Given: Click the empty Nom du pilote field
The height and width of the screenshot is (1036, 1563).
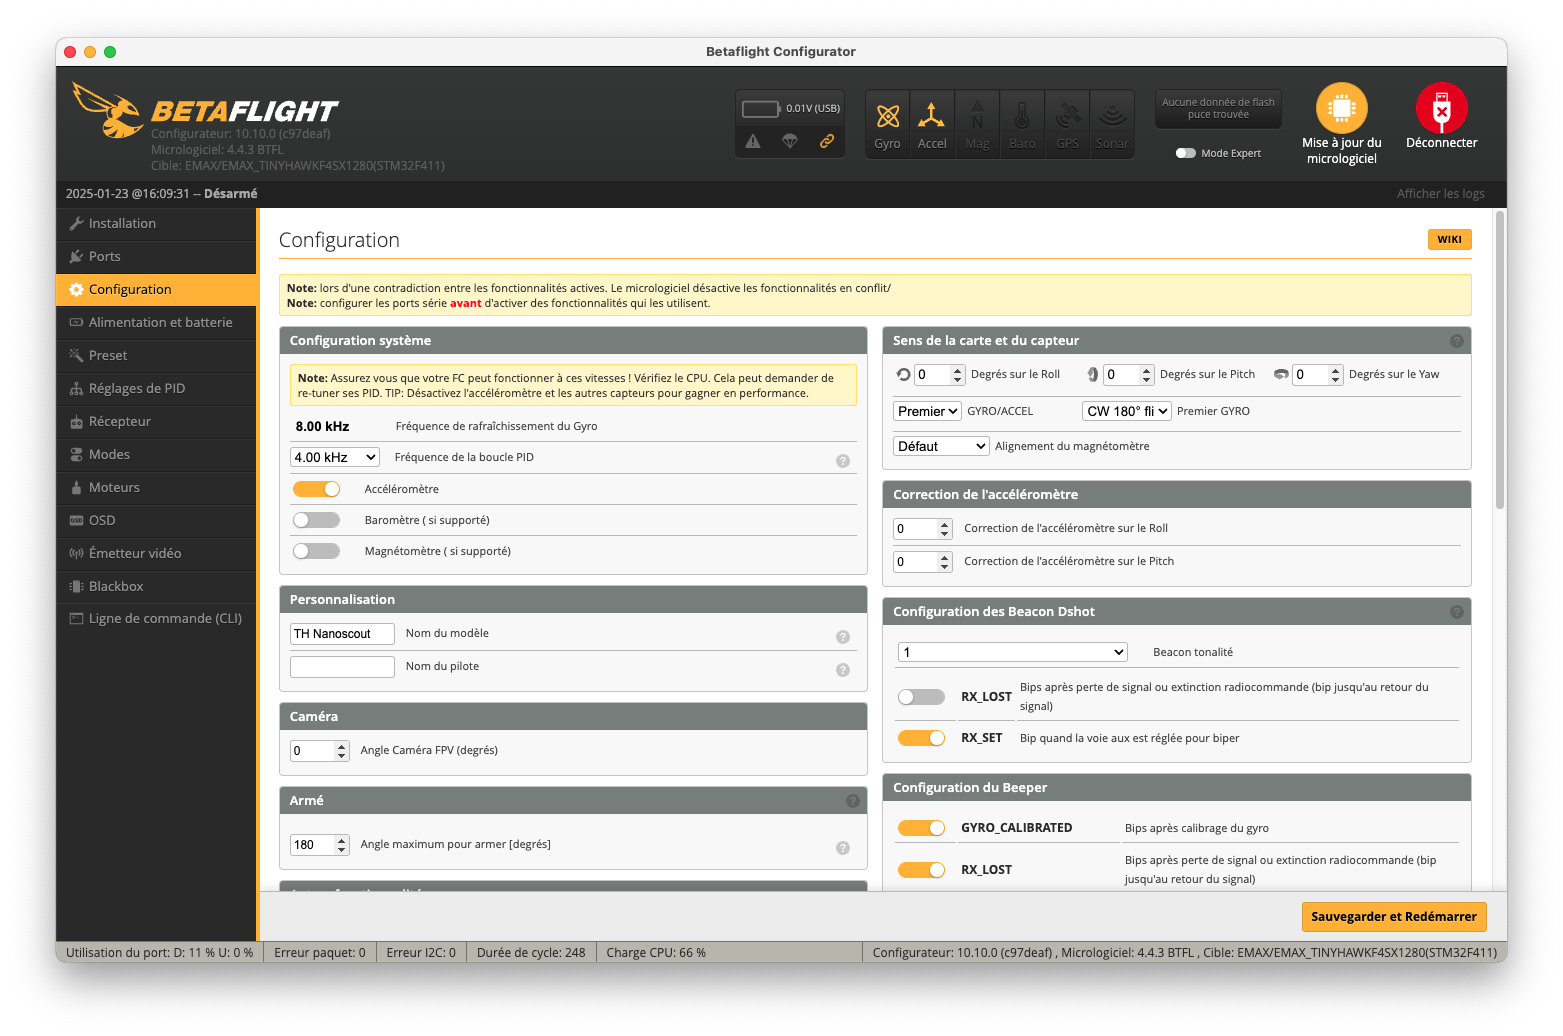Looking at the screenshot, I should coord(342,667).
